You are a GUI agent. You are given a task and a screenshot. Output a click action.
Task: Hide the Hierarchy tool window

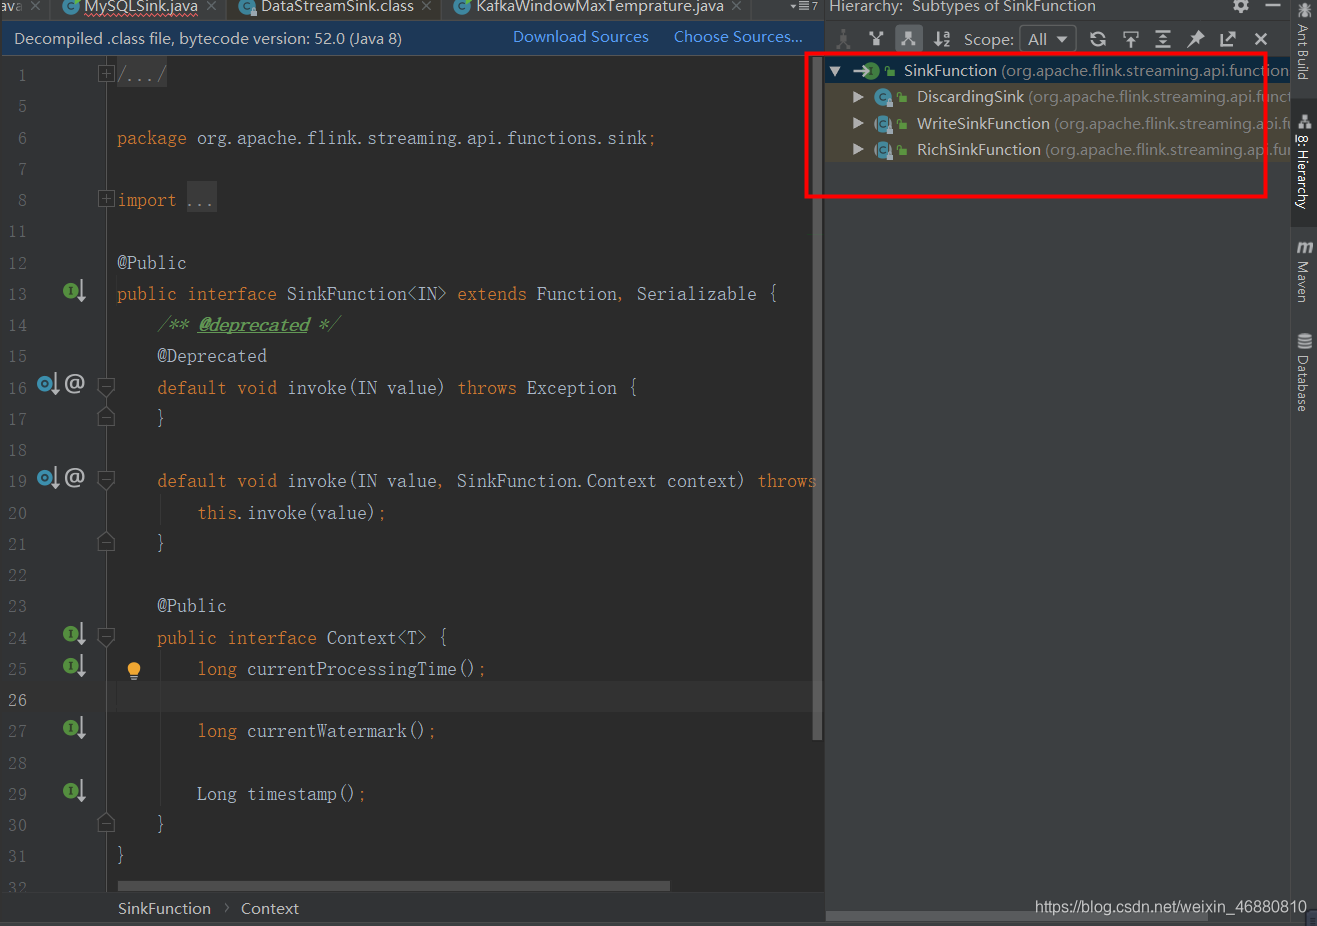click(1273, 6)
